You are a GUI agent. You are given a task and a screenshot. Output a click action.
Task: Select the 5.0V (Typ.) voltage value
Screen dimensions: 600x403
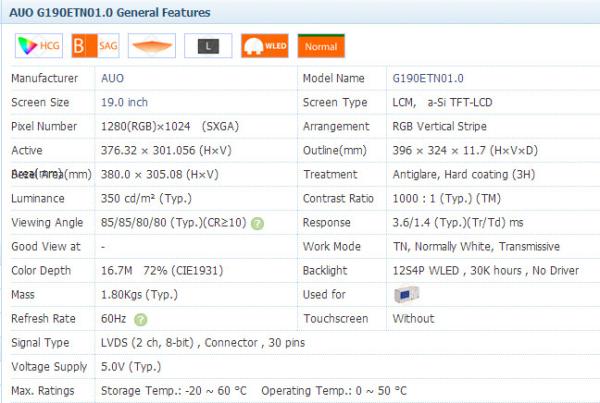pos(131,367)
